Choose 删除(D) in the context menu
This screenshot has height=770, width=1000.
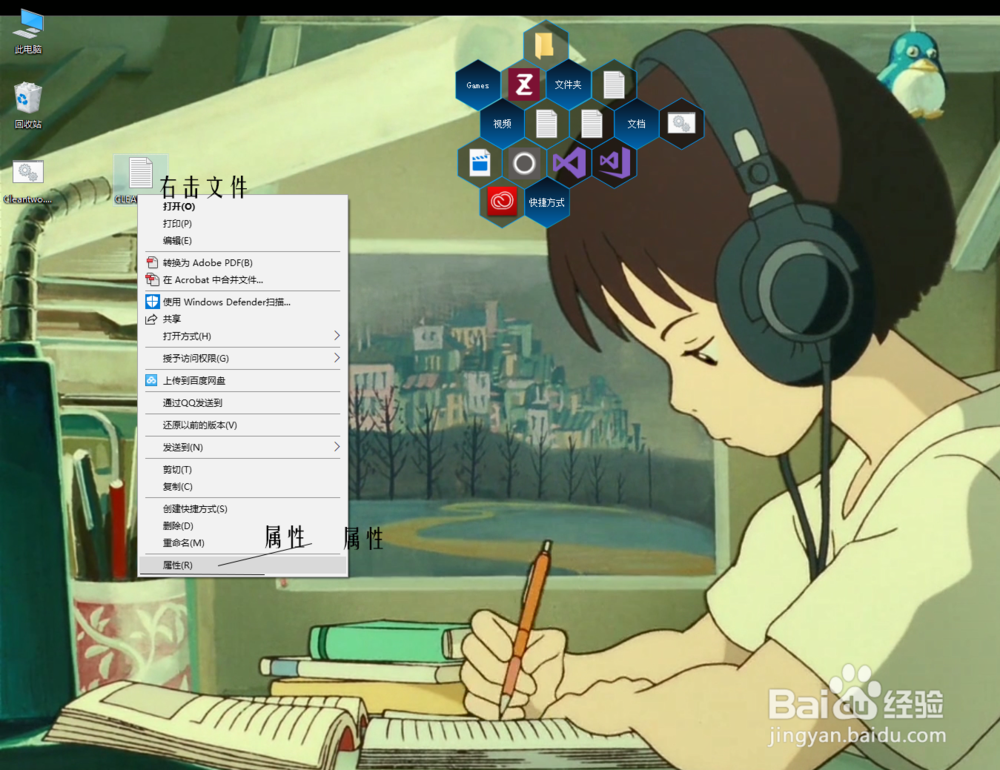click(x=243, y=526)
